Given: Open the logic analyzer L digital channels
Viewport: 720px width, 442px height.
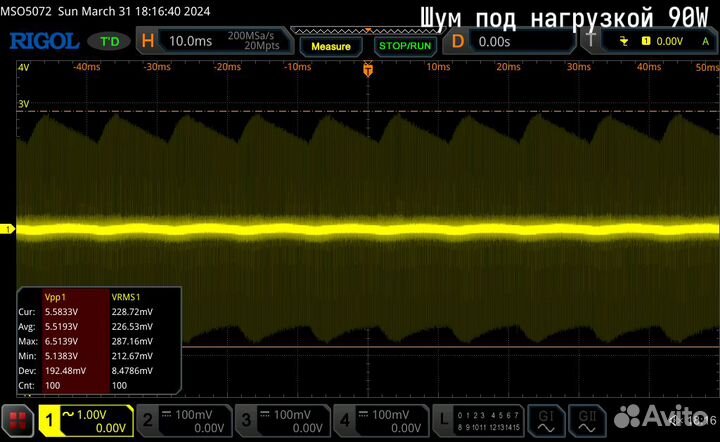Looking at the screenshot, I should pyautogui.click(x=443, y=419).
